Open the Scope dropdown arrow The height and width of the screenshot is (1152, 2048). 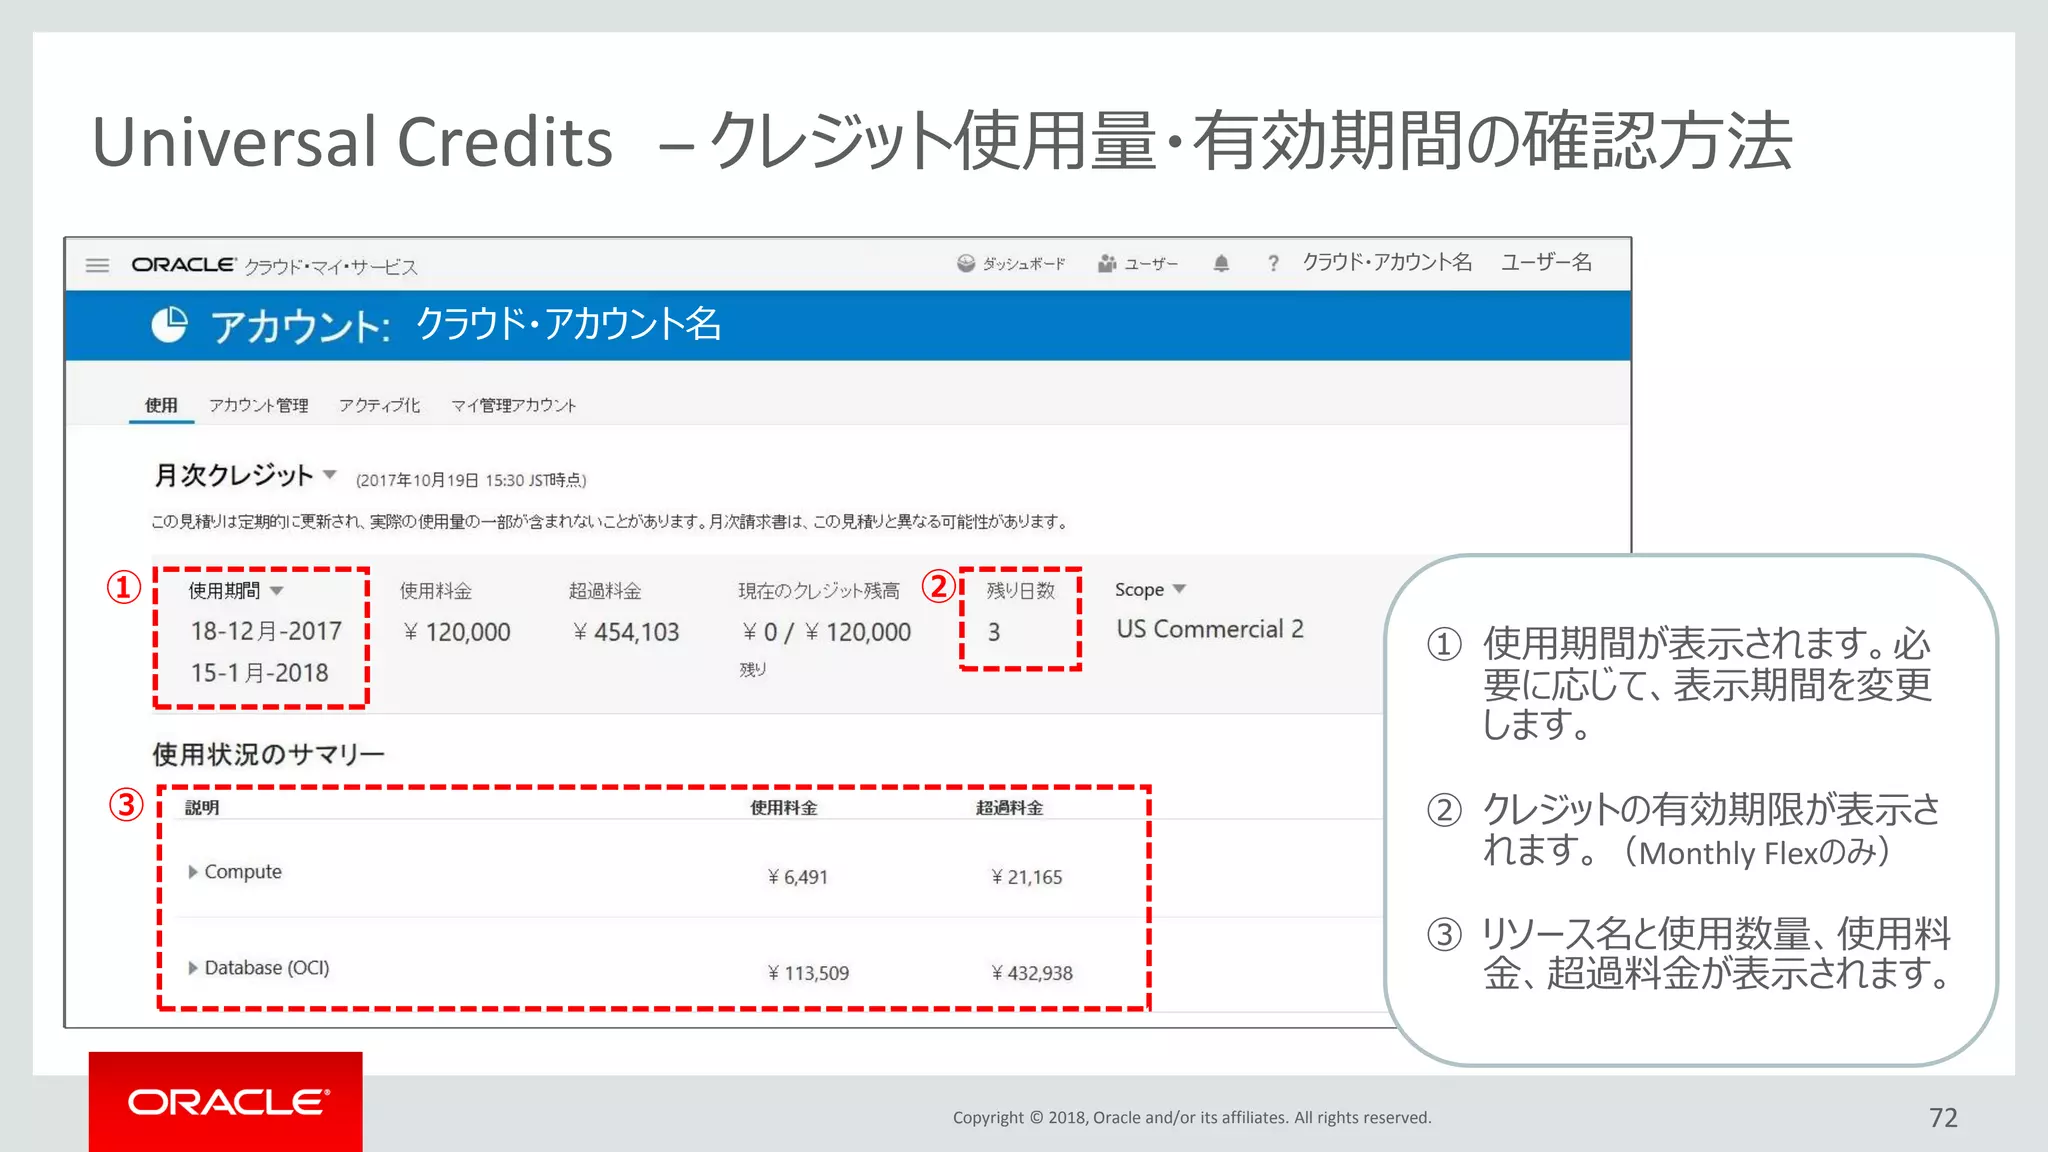coord(1179,589)
